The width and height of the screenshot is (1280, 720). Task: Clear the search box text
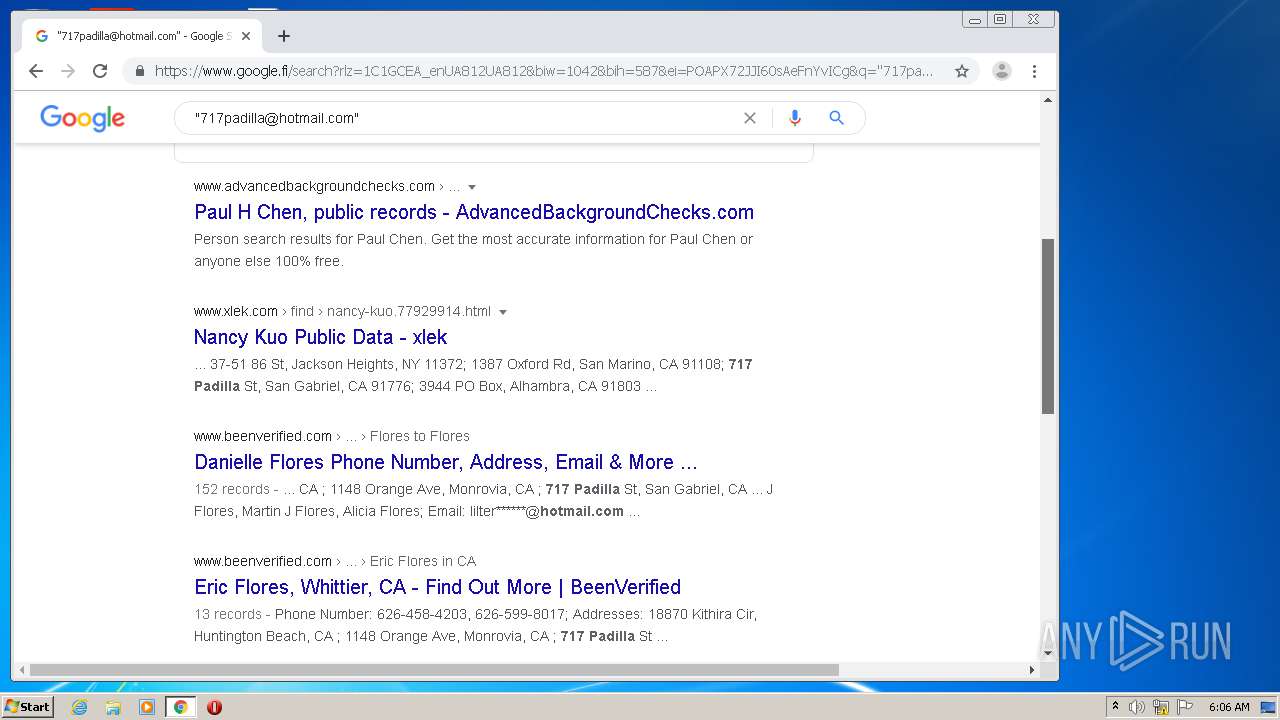750,118
